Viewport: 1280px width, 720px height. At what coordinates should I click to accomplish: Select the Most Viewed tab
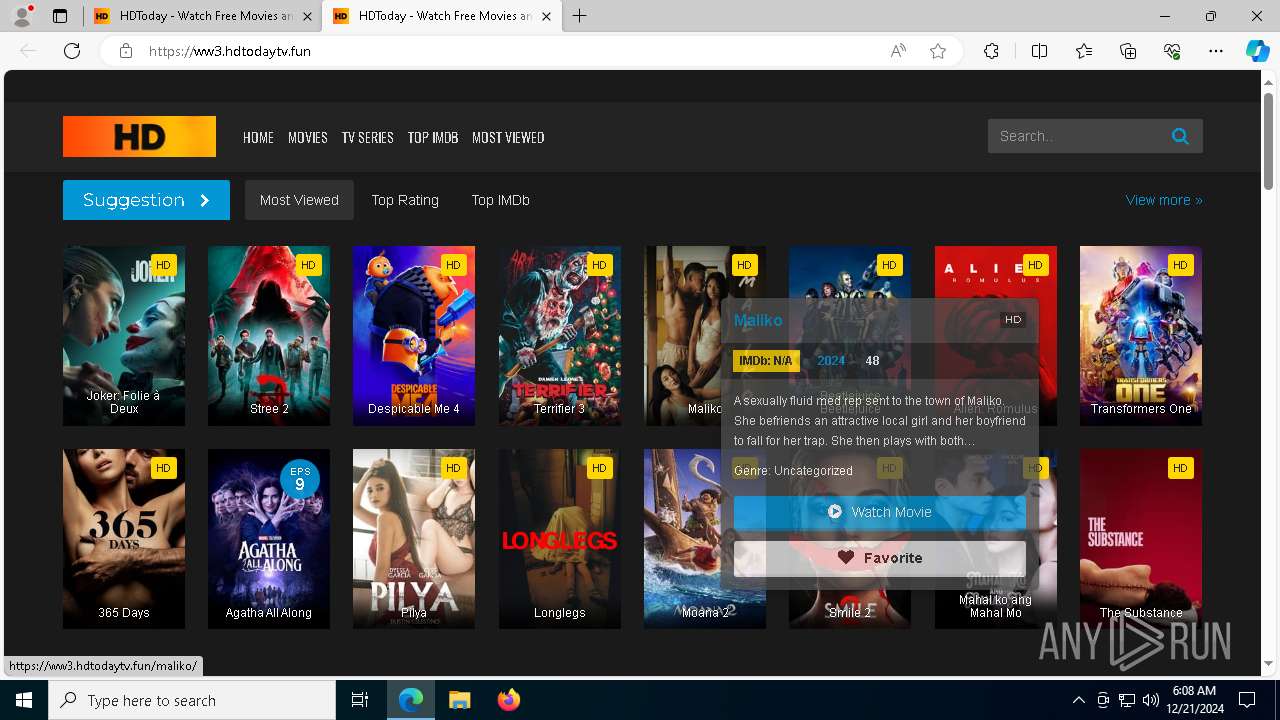point(299,200)
